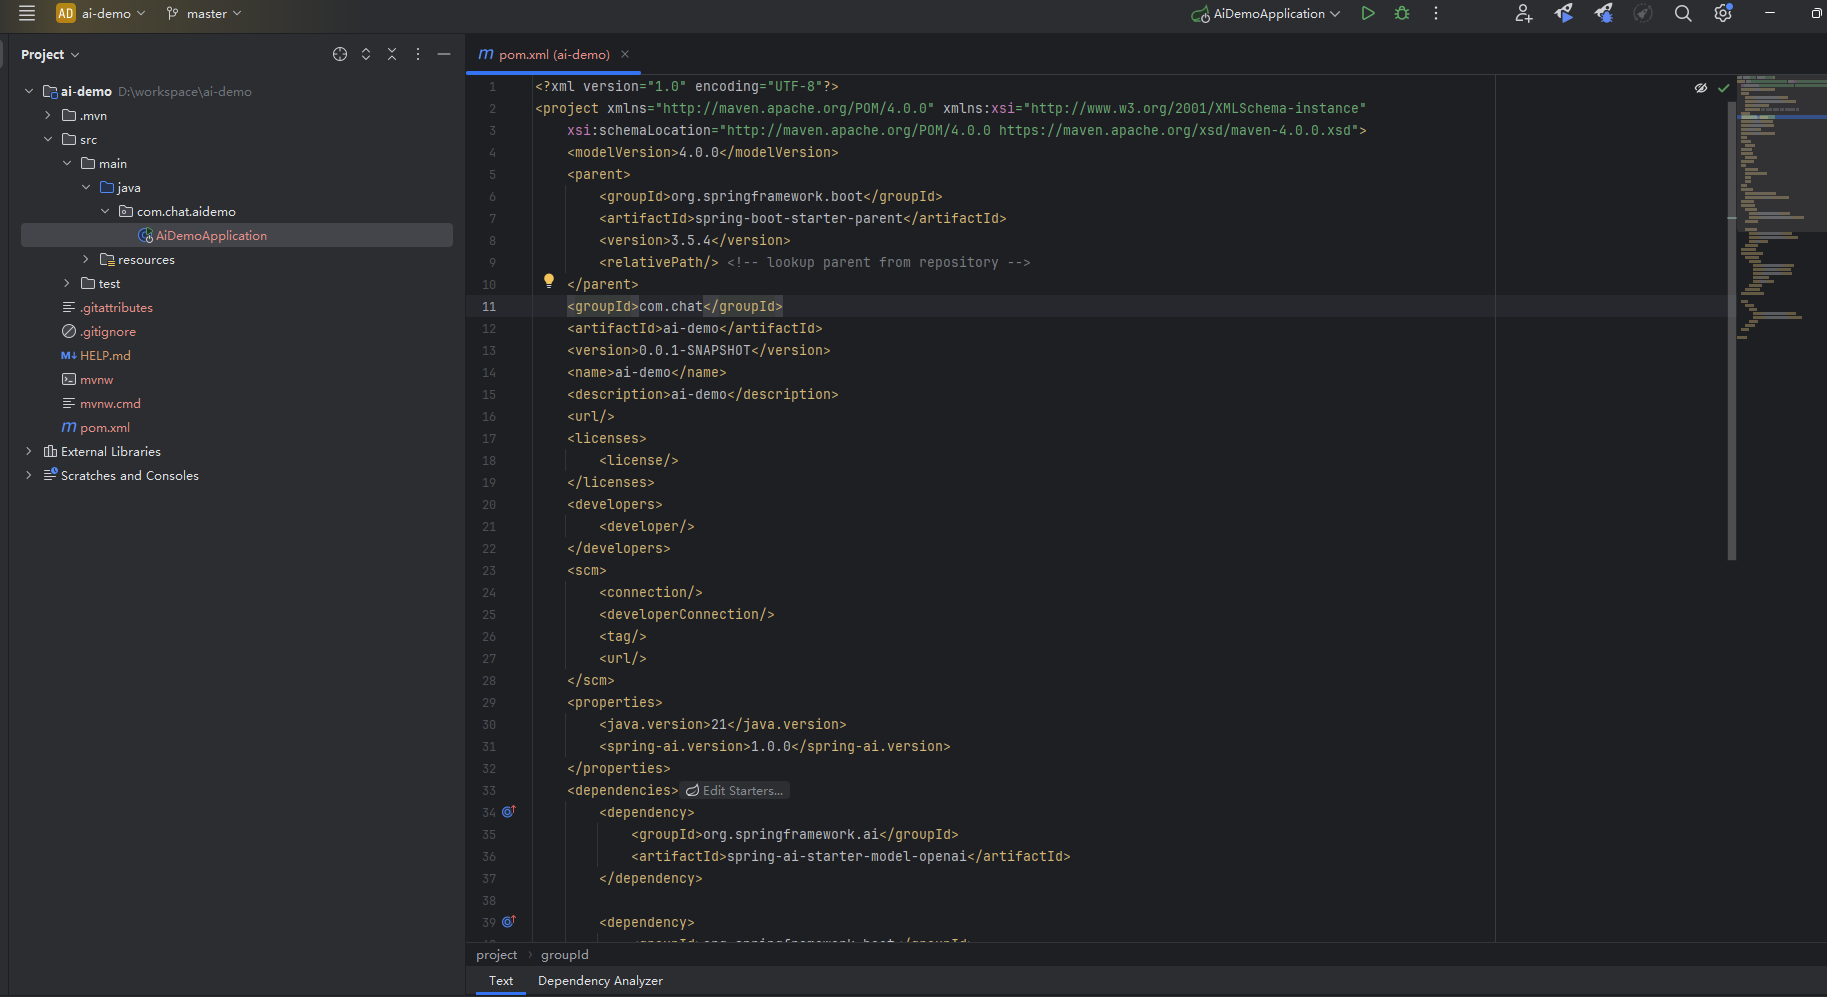Click the rocket run-with-profiler icon
1827x997 pixels.
coord(1564,13)
